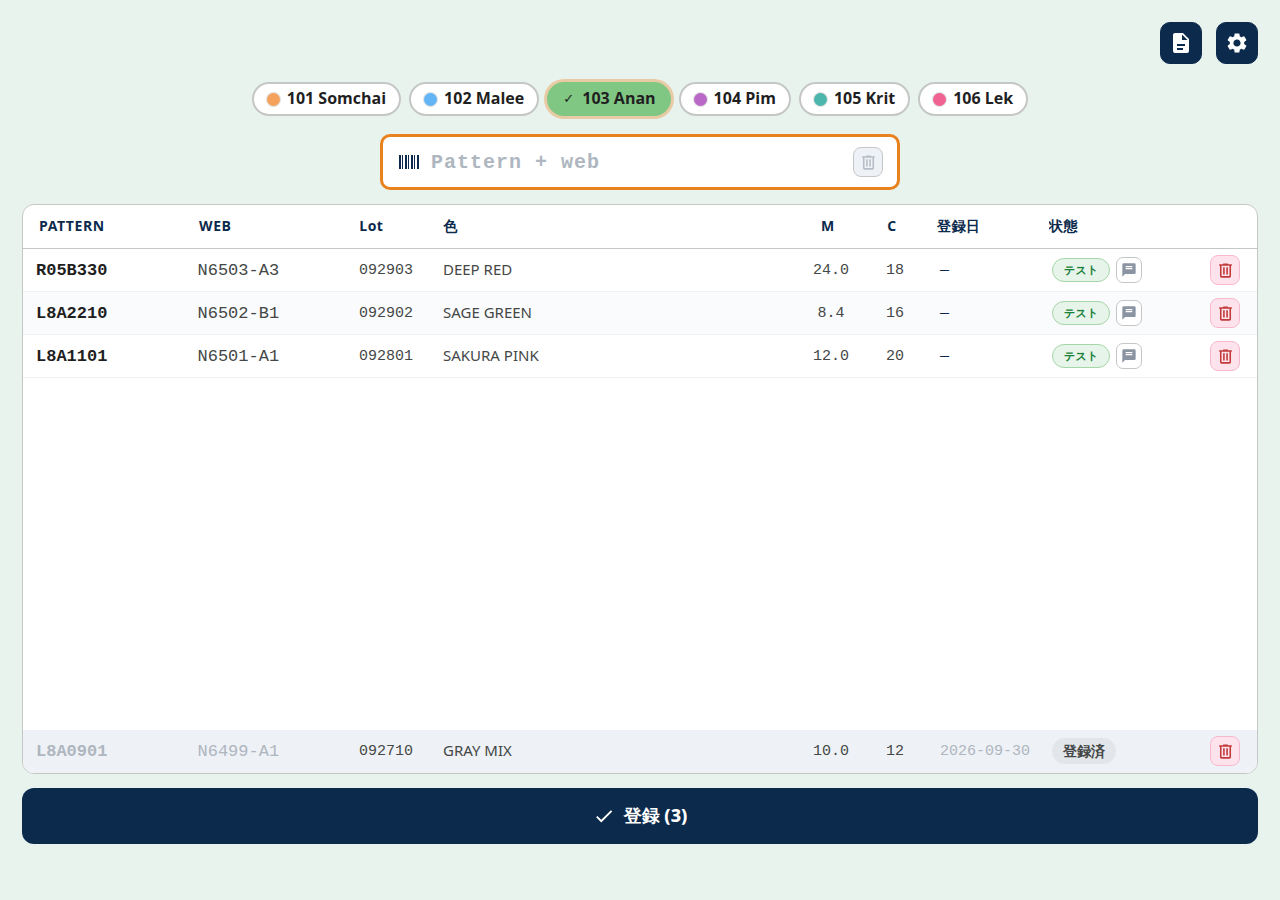Select worker 101 Somchai

(x=326, y=99)
